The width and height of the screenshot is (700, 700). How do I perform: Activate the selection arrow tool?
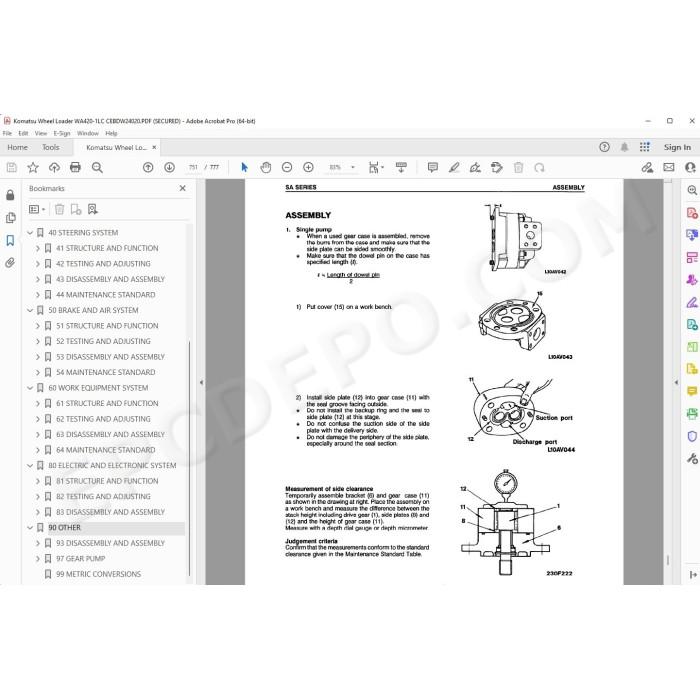pyautogui.click(x=244, y=167)
